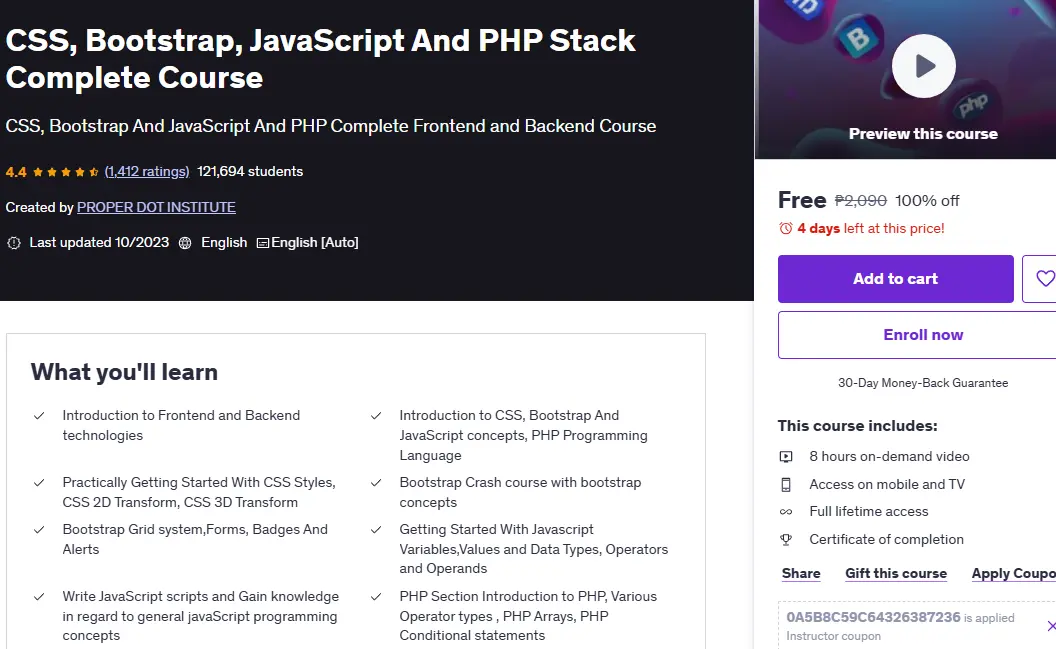The width and height of the screenshot is (1056, 649).
Task: Click the English language text
Action: click(x=224, y=242)
